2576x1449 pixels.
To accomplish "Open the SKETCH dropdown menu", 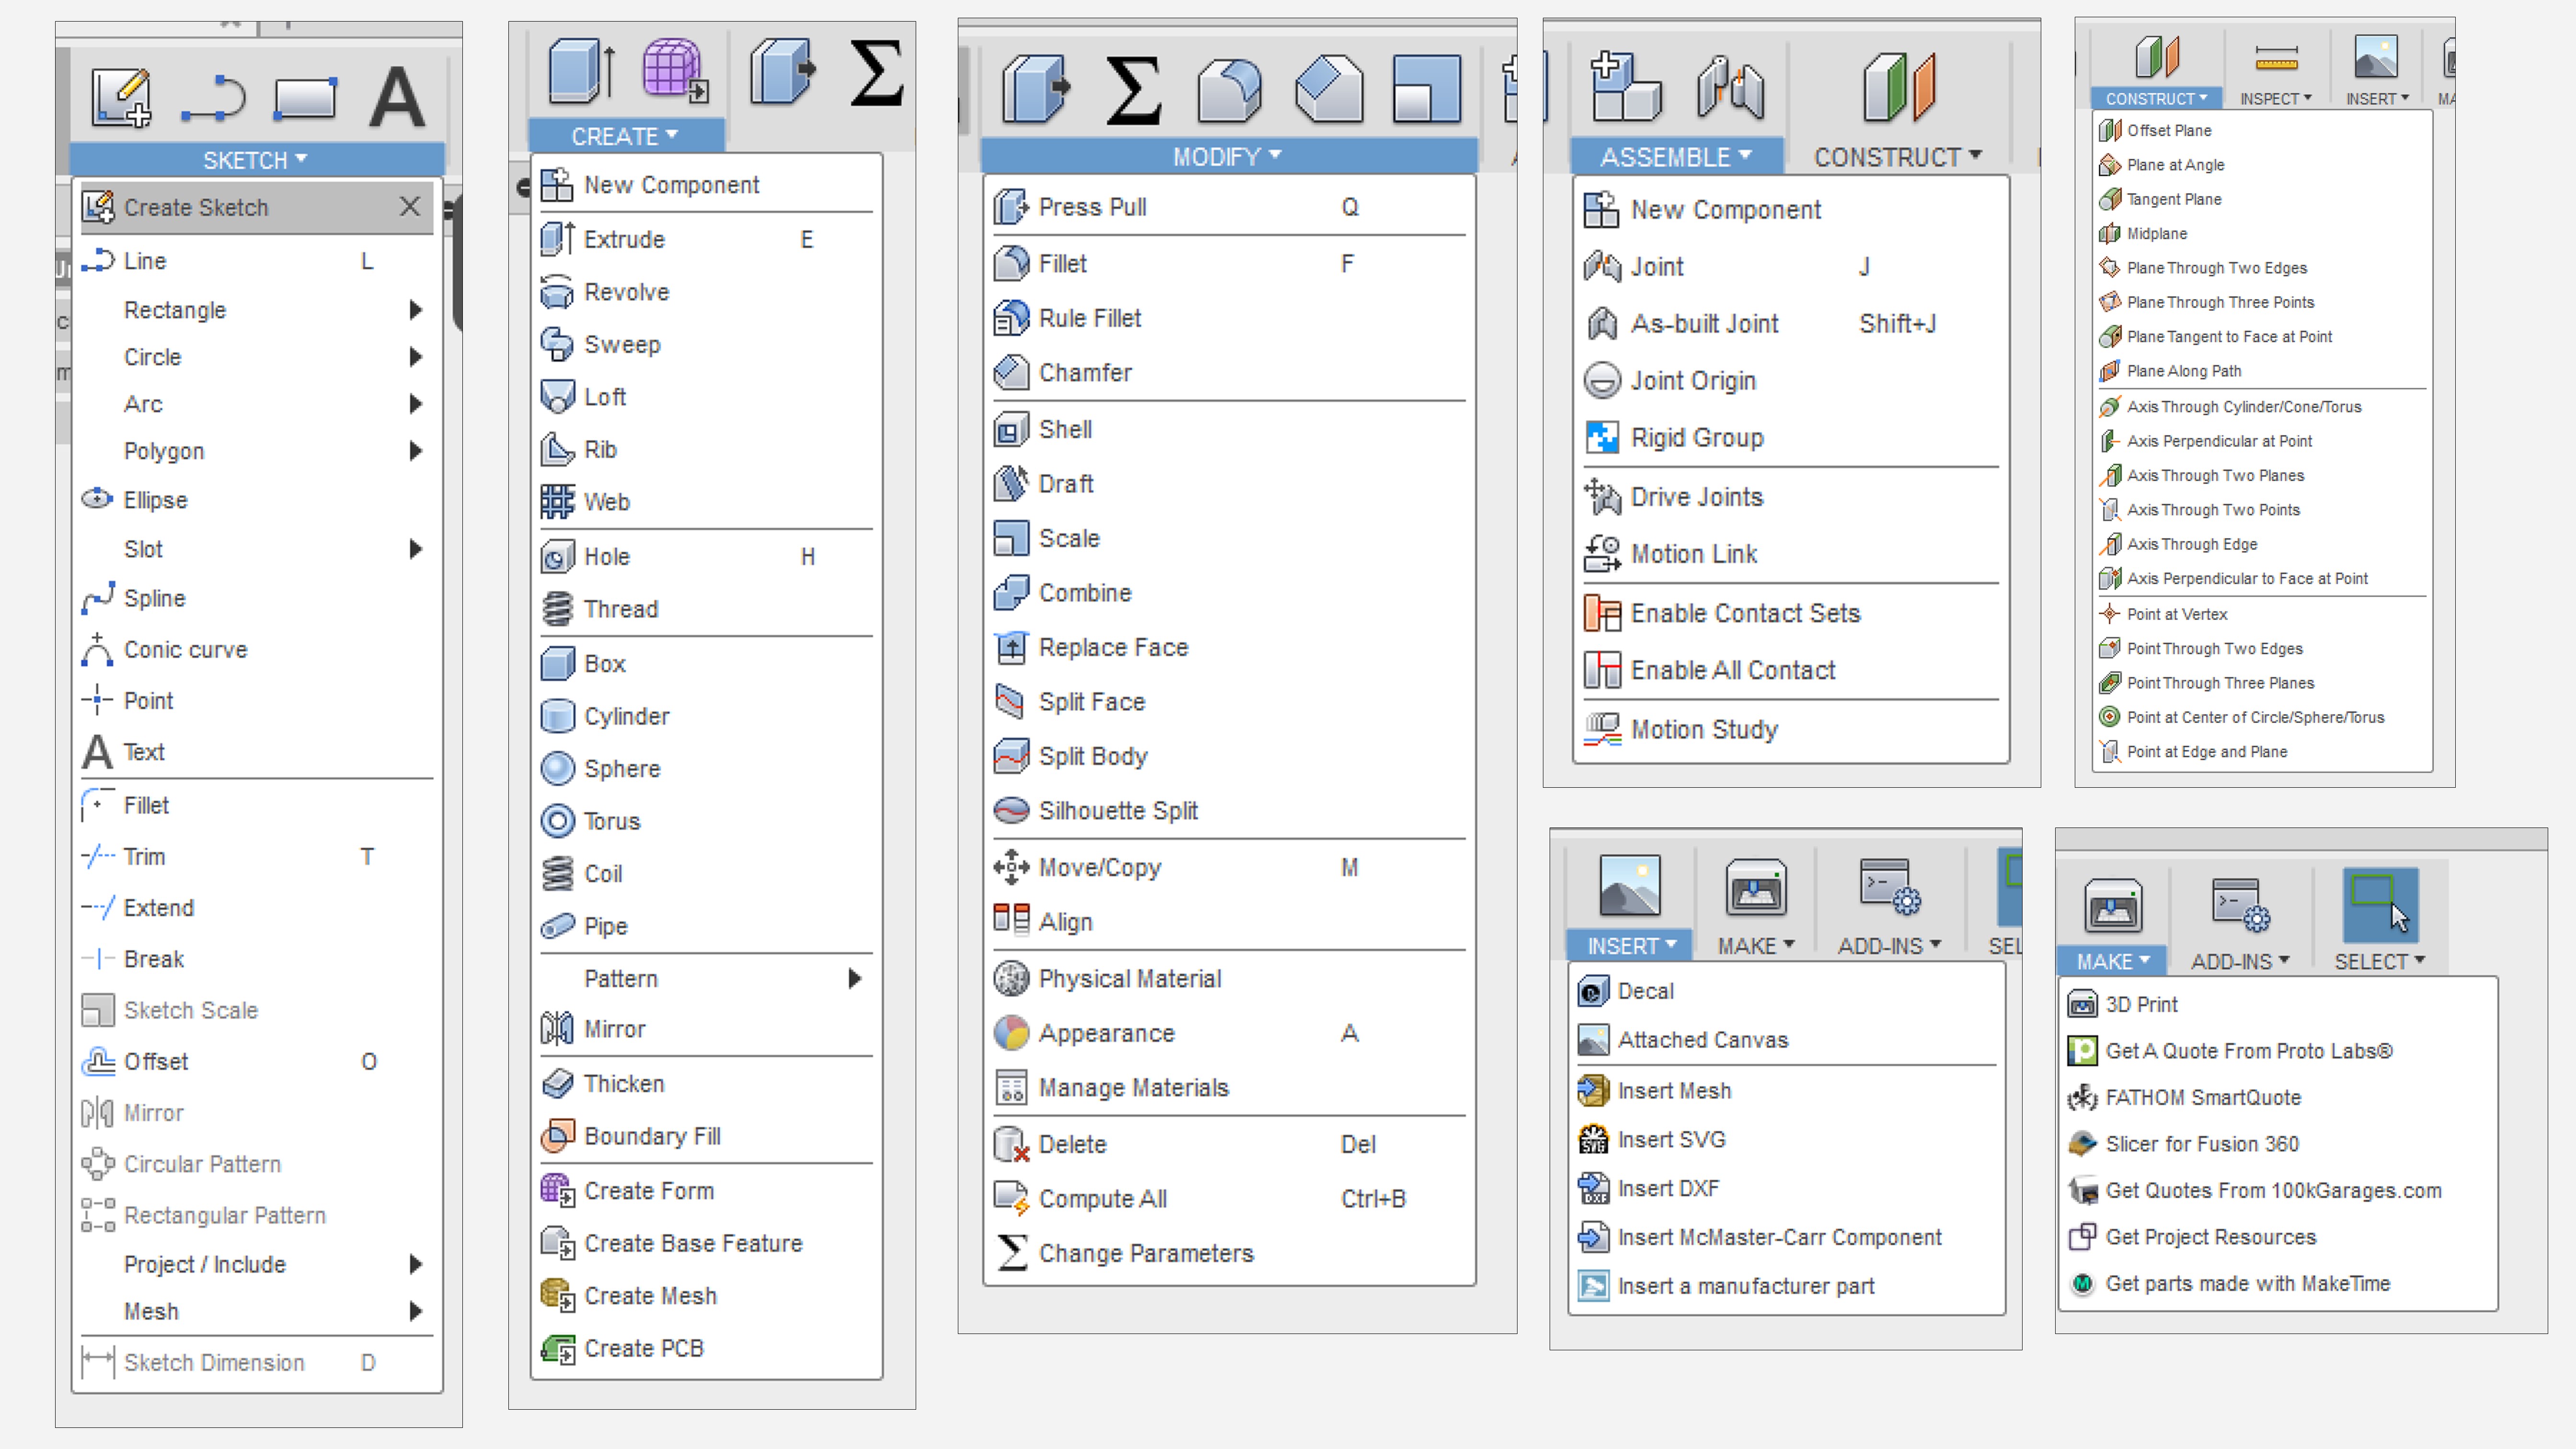I will [x=255, y=160].
